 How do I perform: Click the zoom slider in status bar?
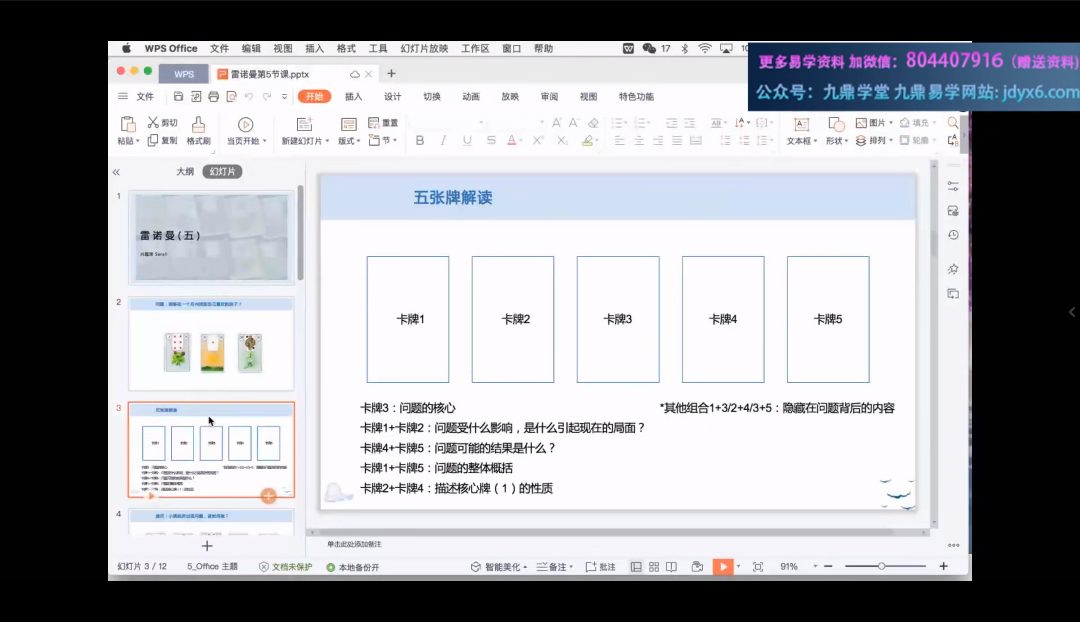881,567
